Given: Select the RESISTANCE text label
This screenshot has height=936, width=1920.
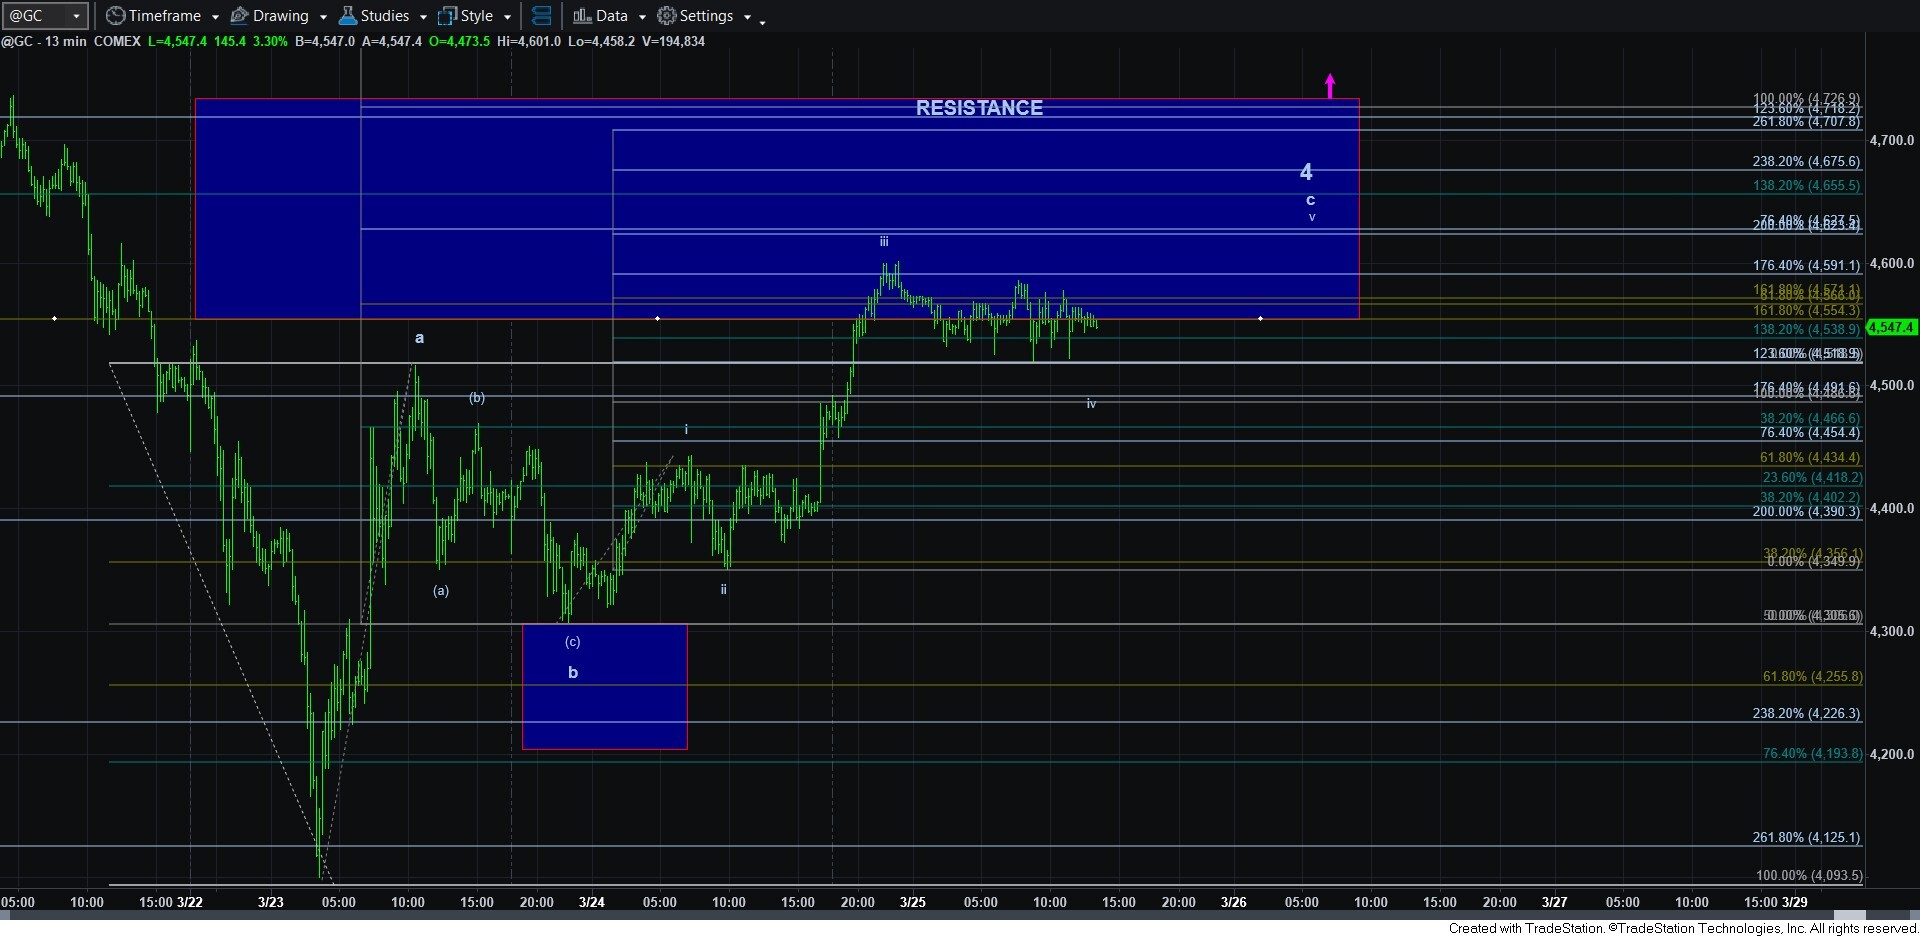Looking at the screenshot, I should pyautogui.click(x=979, y=108).
